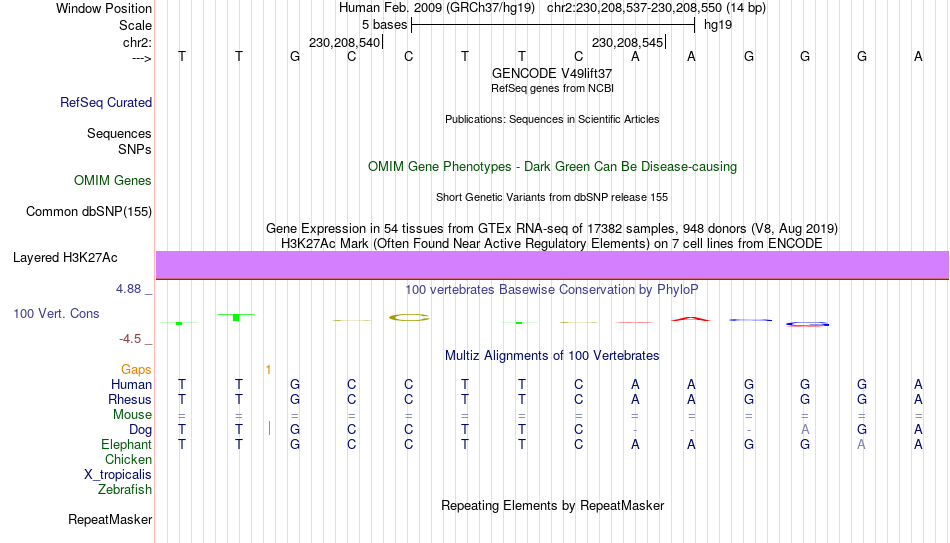Image resolution: width=950 pixels, height=543 pixels.
Task: Click the 100 Vert. Cons track label
Action: (x=56, y=313)
